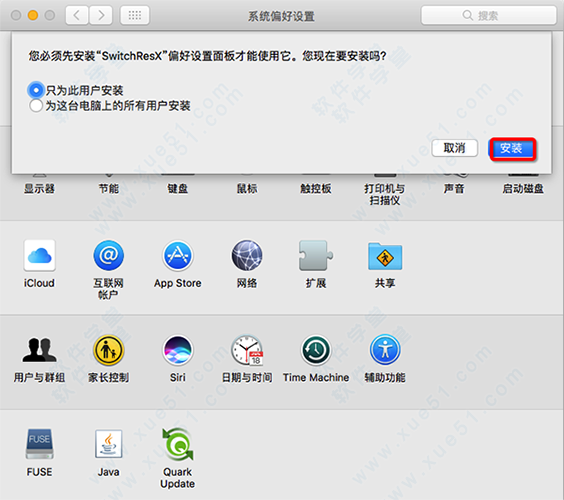Open Users & Groups (用户与群组) icon

point(40,350)
